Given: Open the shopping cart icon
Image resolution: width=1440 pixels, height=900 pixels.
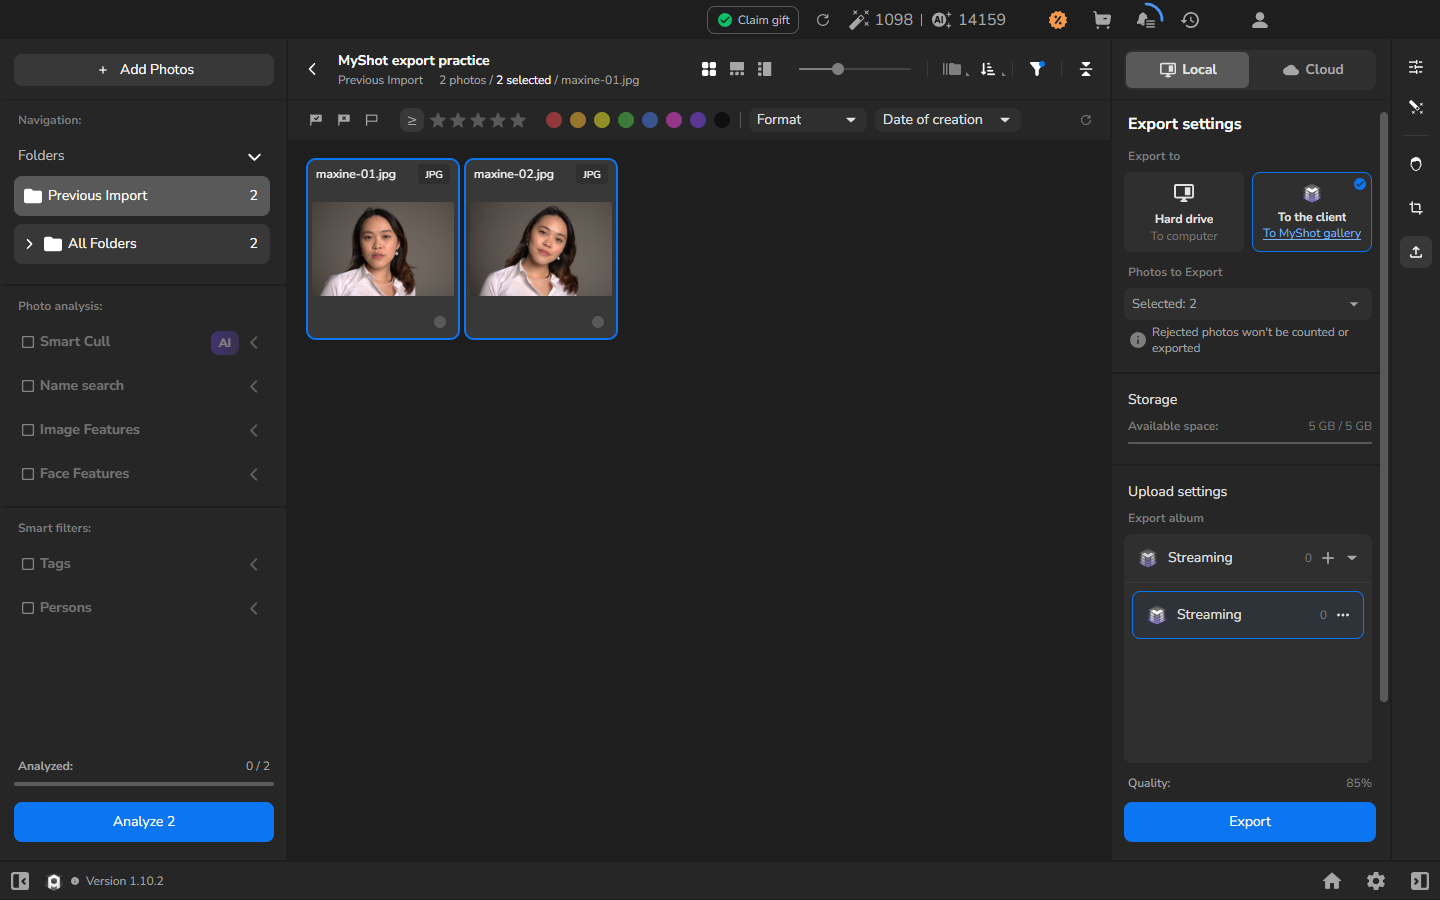Looking at the screenshot, I should click(1102, 20).
